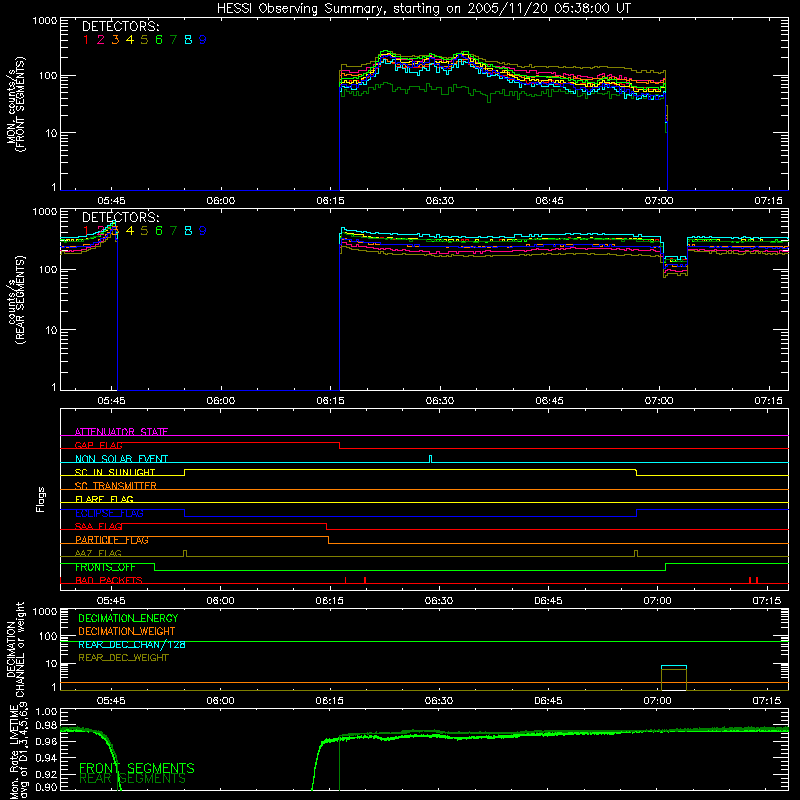Viewport: 800px width, 800px height.
Task: Select detector 6 legend in rear segments panel
Action: (159, 231)
